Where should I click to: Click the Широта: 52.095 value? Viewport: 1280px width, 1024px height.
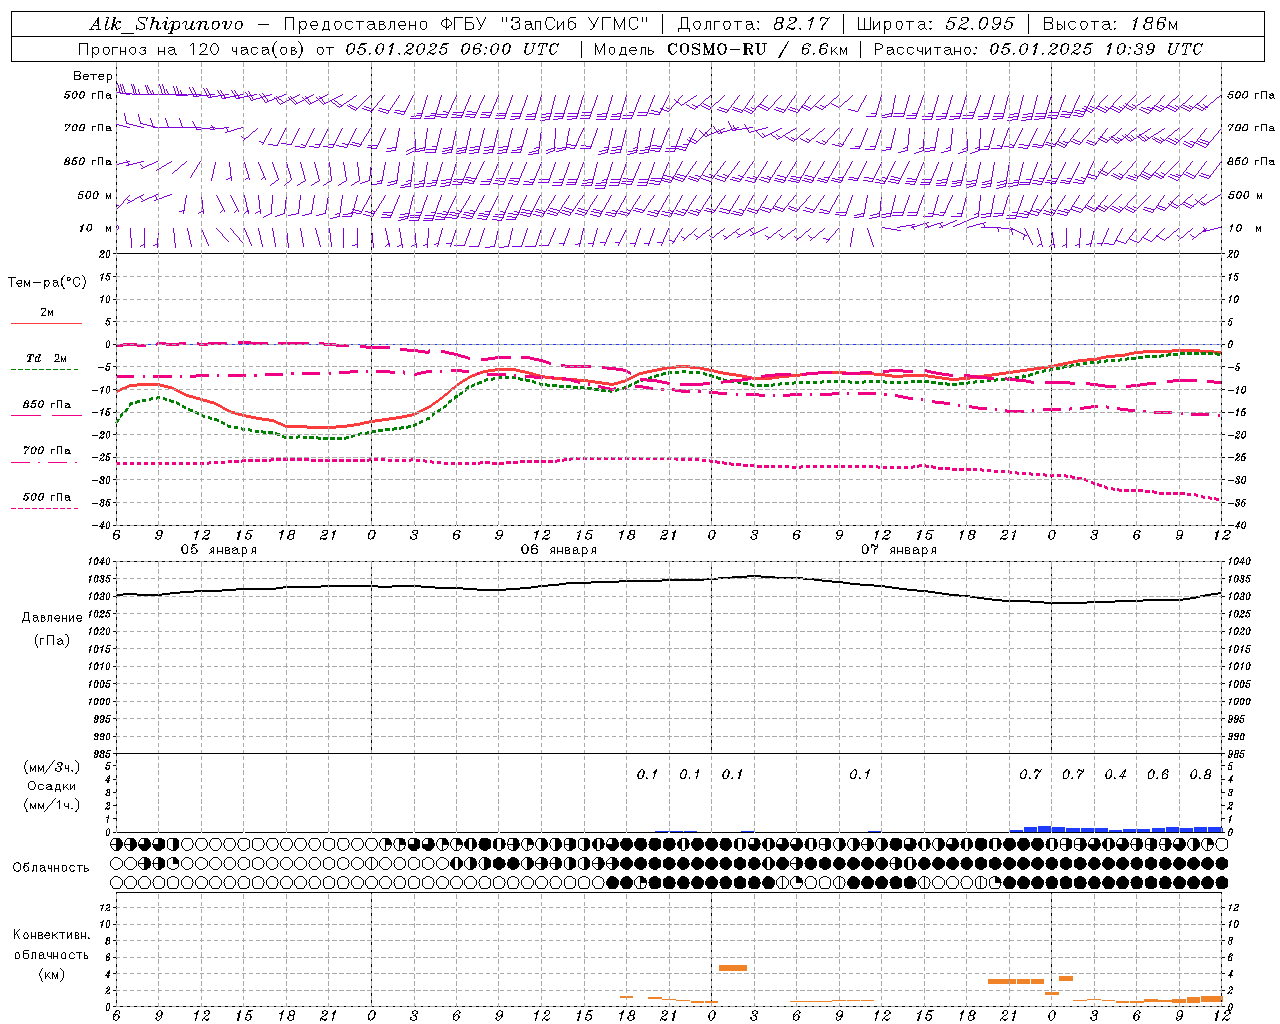[936, 24]
